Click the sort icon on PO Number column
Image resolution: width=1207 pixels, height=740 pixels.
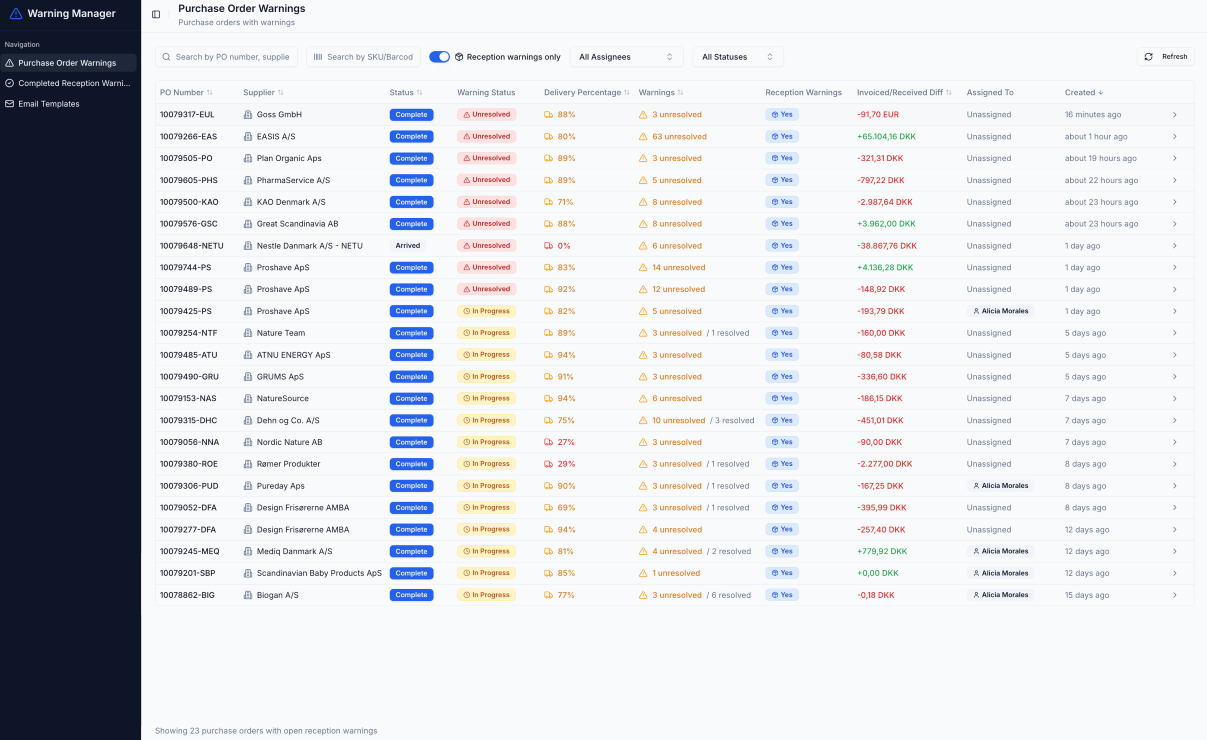[210, 93]
